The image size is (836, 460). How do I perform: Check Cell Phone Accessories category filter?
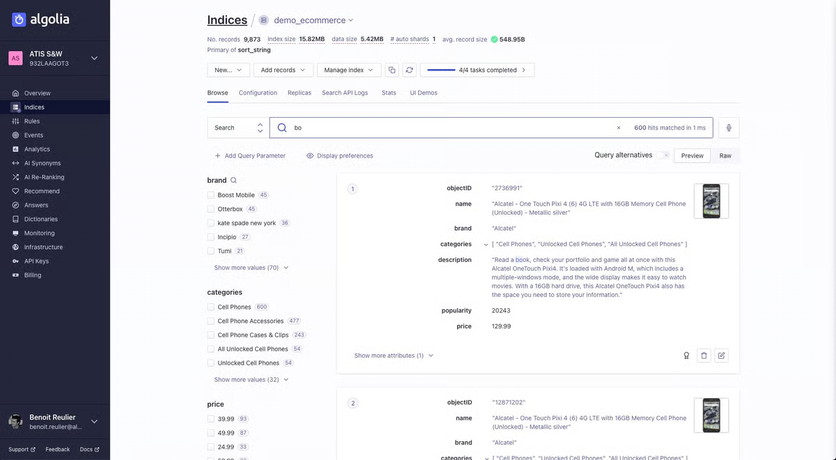click(x=211, y=321)
